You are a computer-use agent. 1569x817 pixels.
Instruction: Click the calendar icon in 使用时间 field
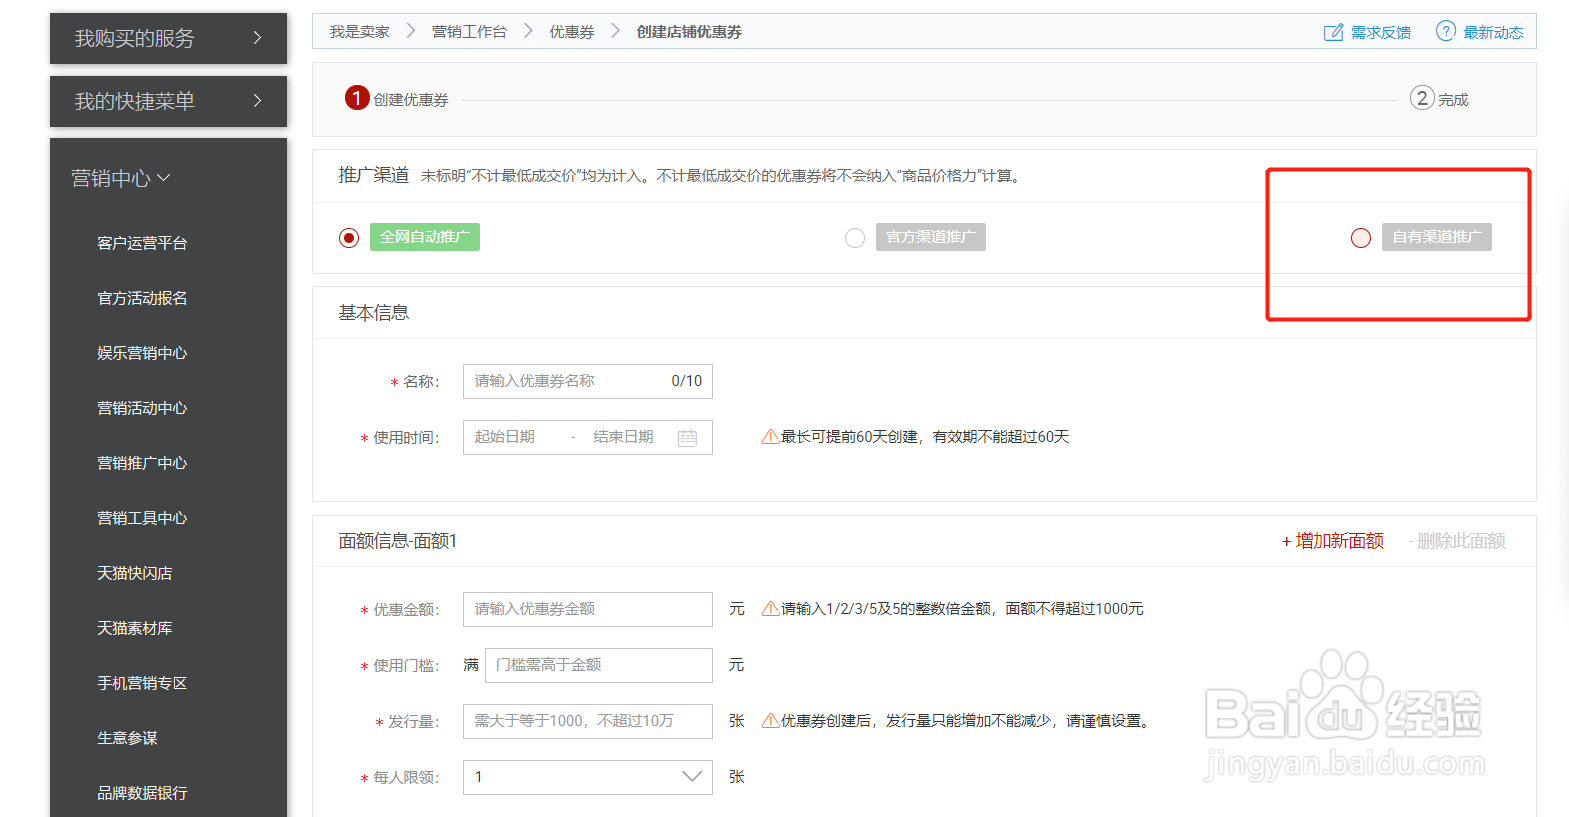[x=687, y=438]
